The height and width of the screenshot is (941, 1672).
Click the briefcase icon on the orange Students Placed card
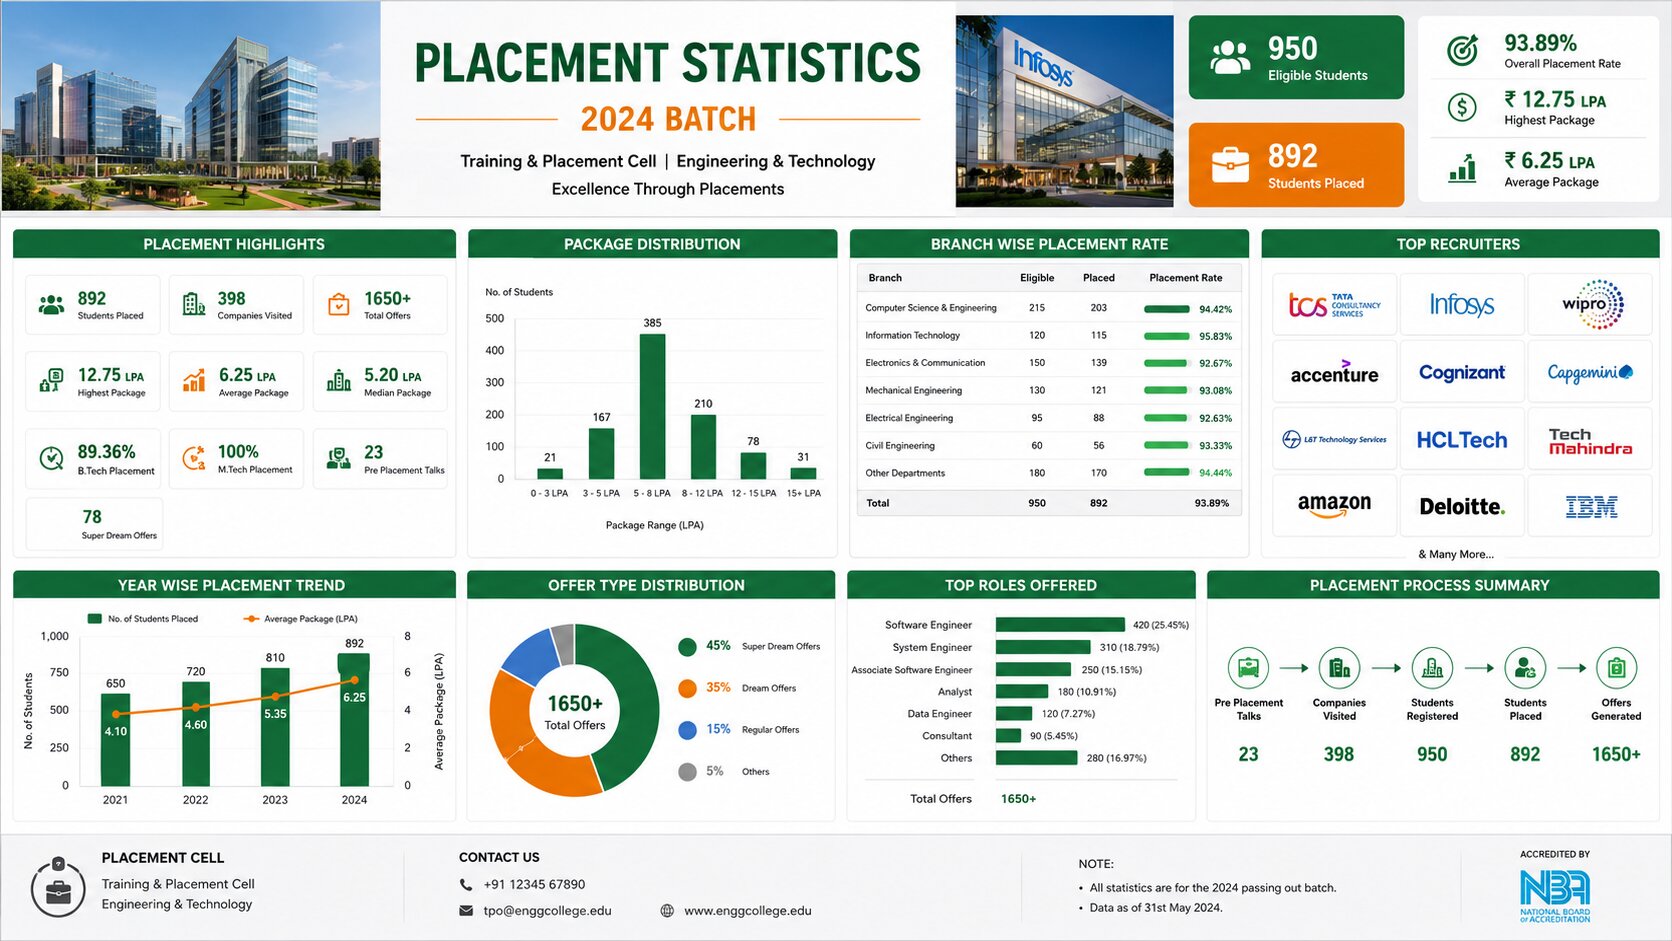1230,165
